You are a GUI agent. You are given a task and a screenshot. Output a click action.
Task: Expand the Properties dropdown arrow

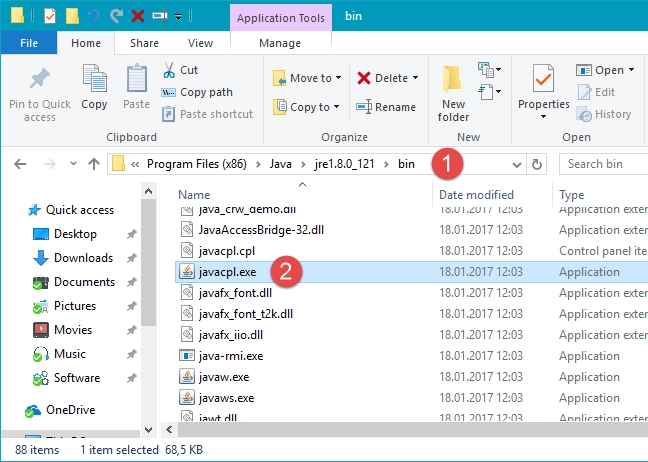tap(543, 117)
